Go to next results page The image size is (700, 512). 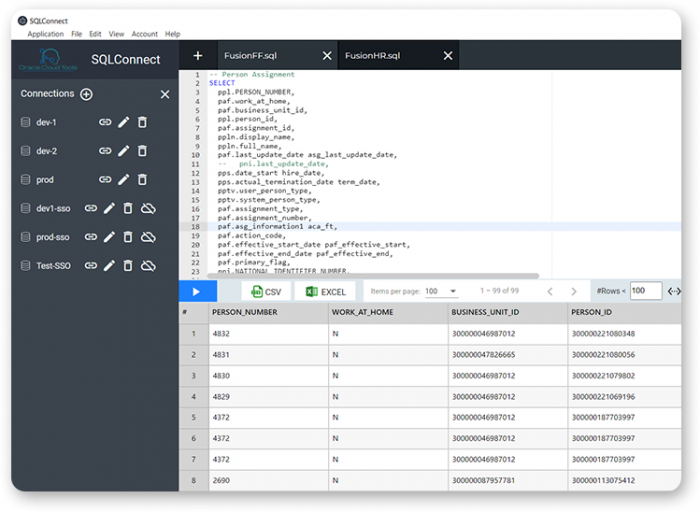[574, 291]
